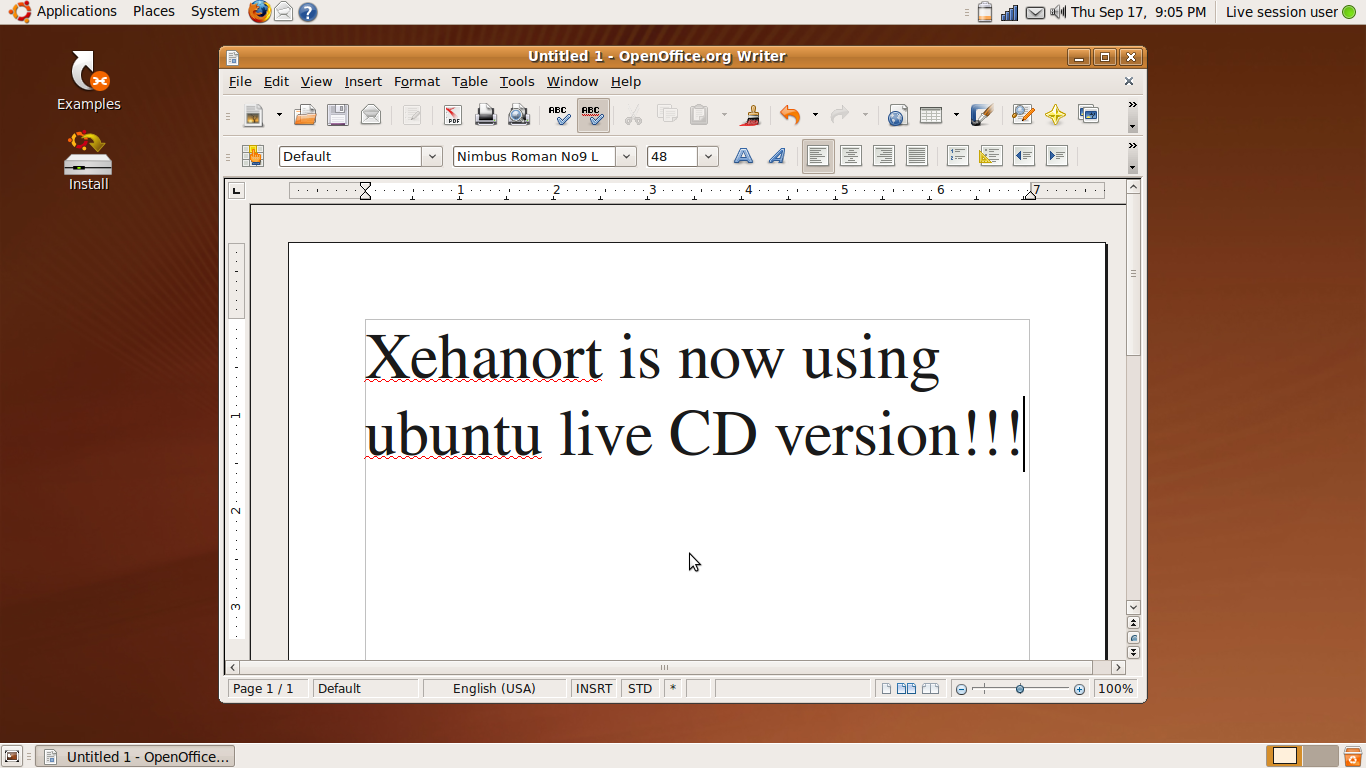The height and width of the screenshot is (768, 1366).
Task: Click the Bold formatting icon
Action: [x=743, y=156]
